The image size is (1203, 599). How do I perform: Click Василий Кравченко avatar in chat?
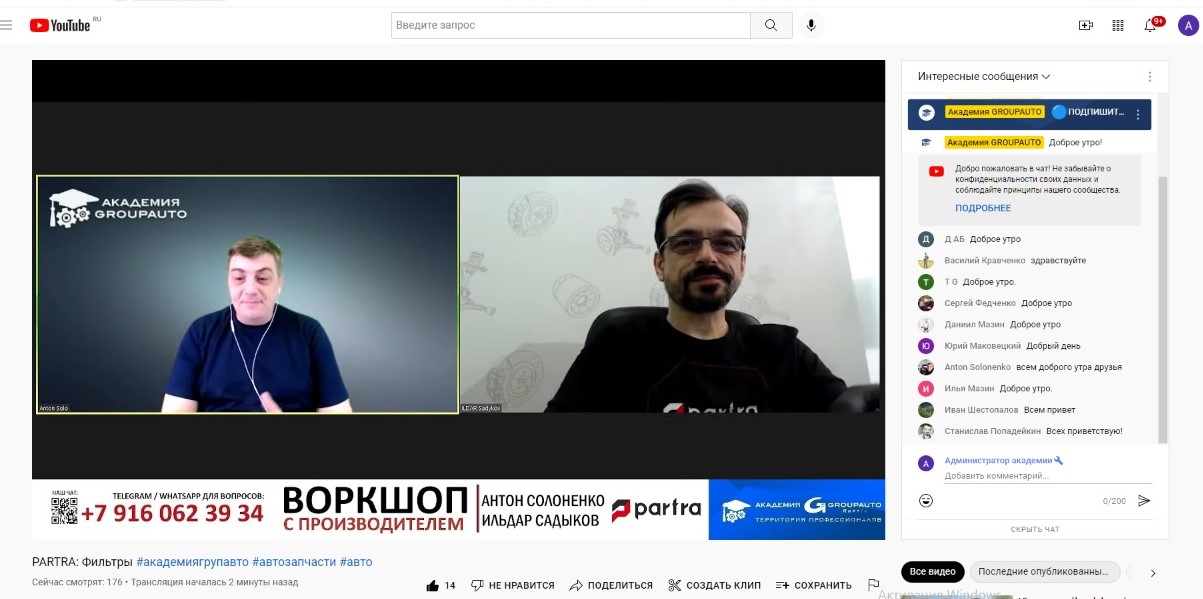926,260
